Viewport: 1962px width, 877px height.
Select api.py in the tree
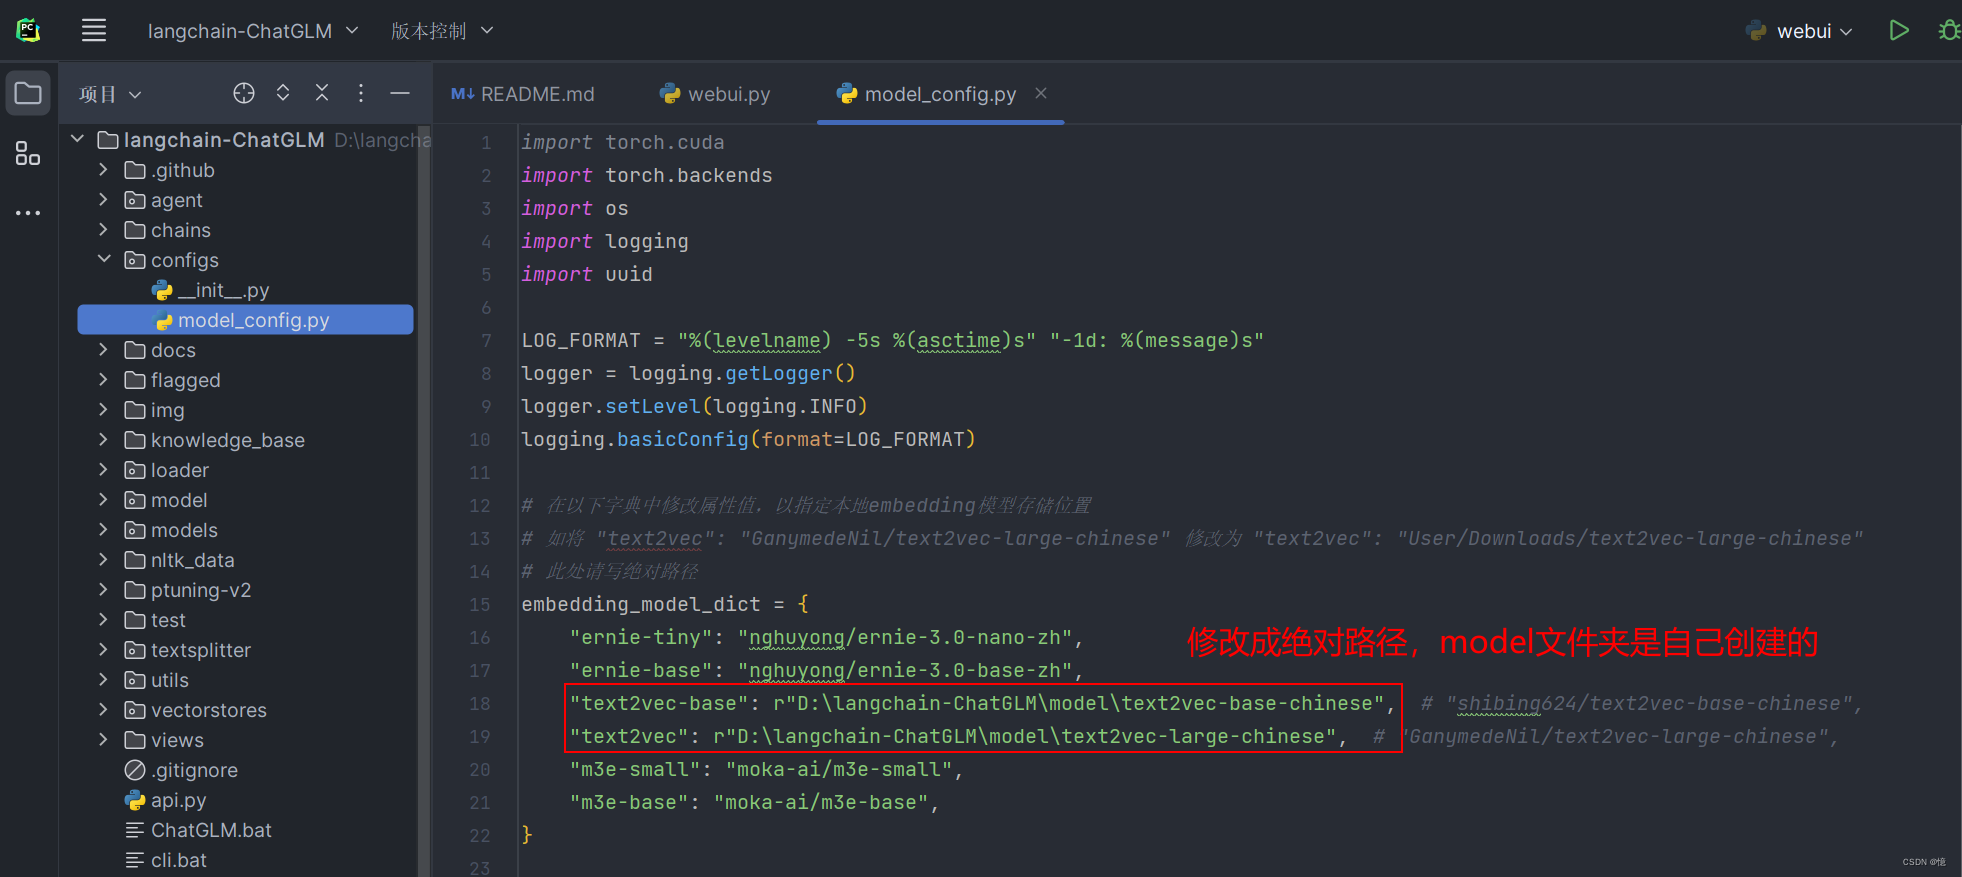point(165,800)
